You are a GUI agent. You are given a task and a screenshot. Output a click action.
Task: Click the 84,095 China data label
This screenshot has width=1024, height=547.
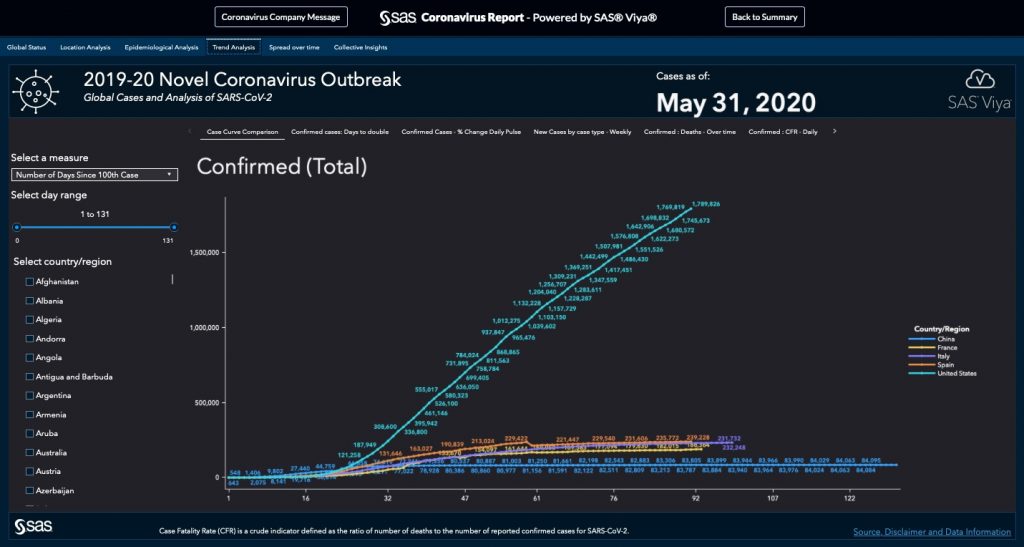click(x=871, y=460)
